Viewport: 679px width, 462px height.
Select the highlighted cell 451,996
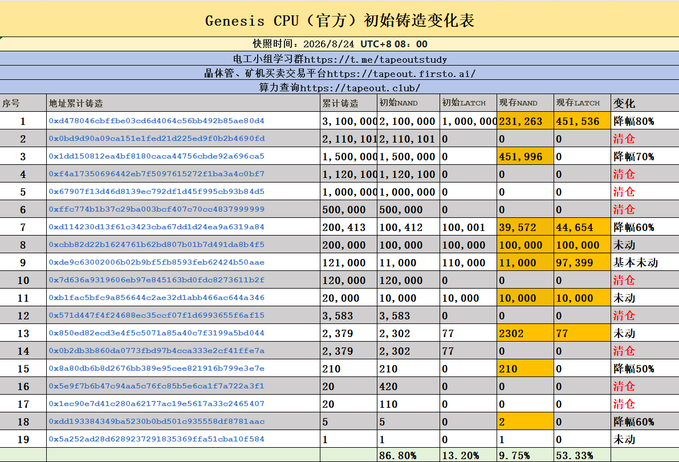coord(525,156)
